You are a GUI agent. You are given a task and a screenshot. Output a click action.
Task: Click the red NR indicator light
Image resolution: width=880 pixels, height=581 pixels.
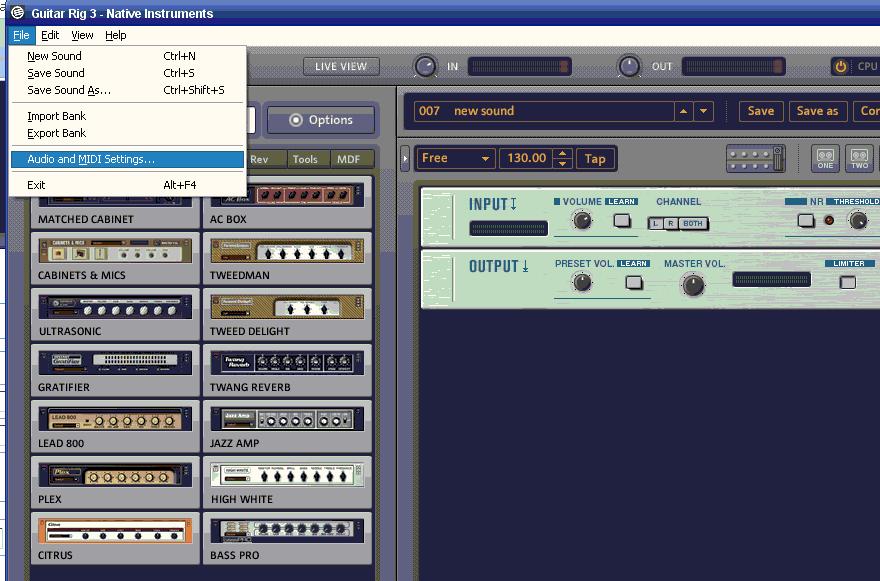point(829,220)
